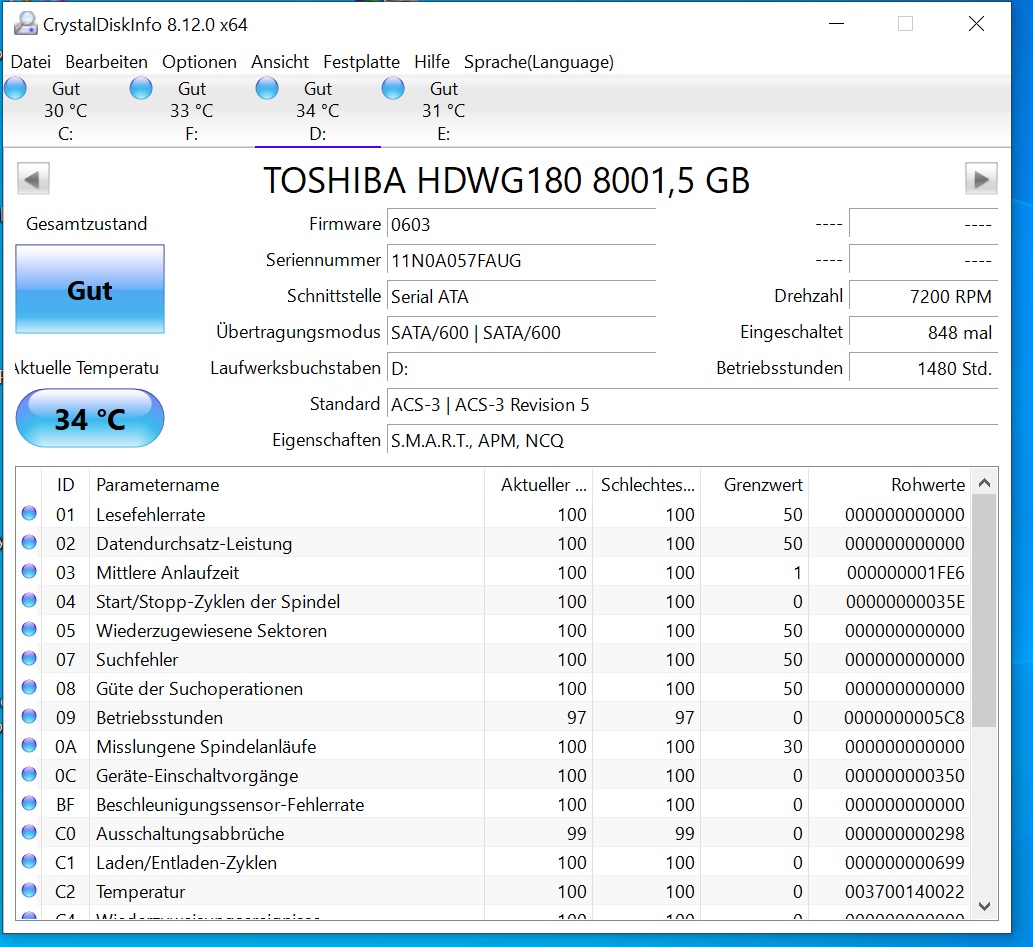Click status orb of Mittlere Anlaufzeit row
1033x947 pixels.
(x=29, y=571)
